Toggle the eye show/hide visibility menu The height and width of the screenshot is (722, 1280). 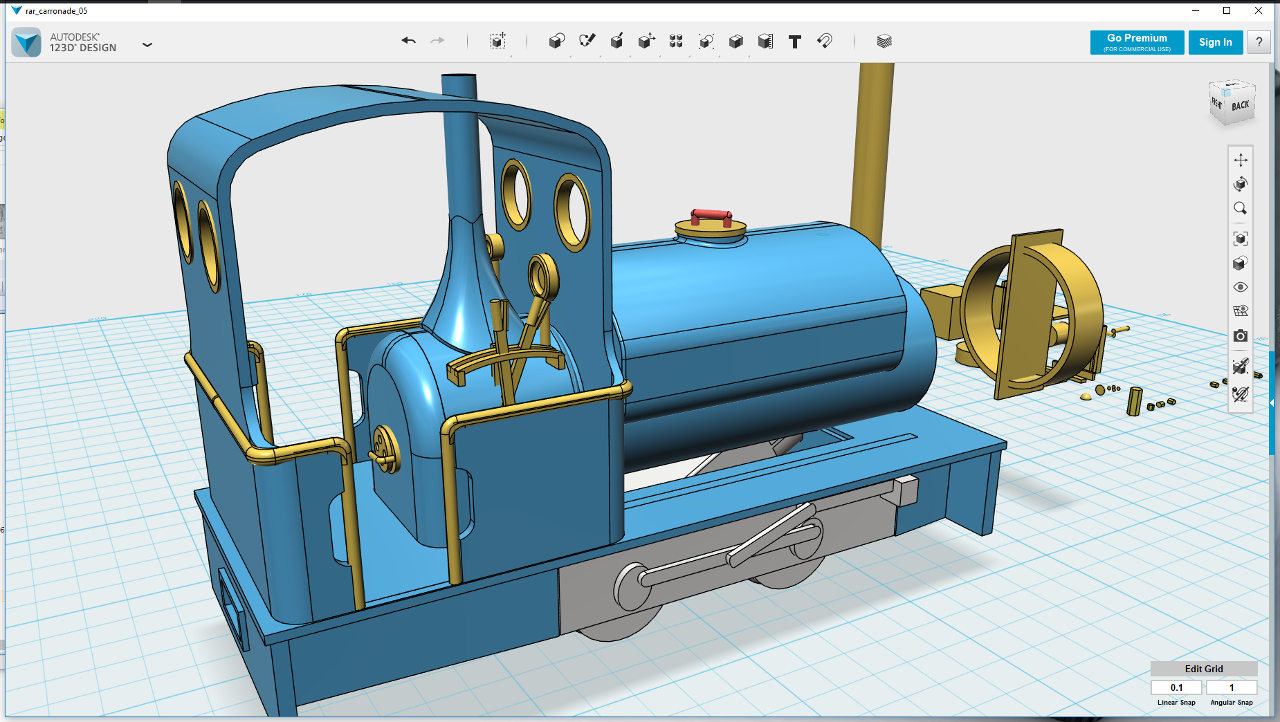[x=1240, y=287]
